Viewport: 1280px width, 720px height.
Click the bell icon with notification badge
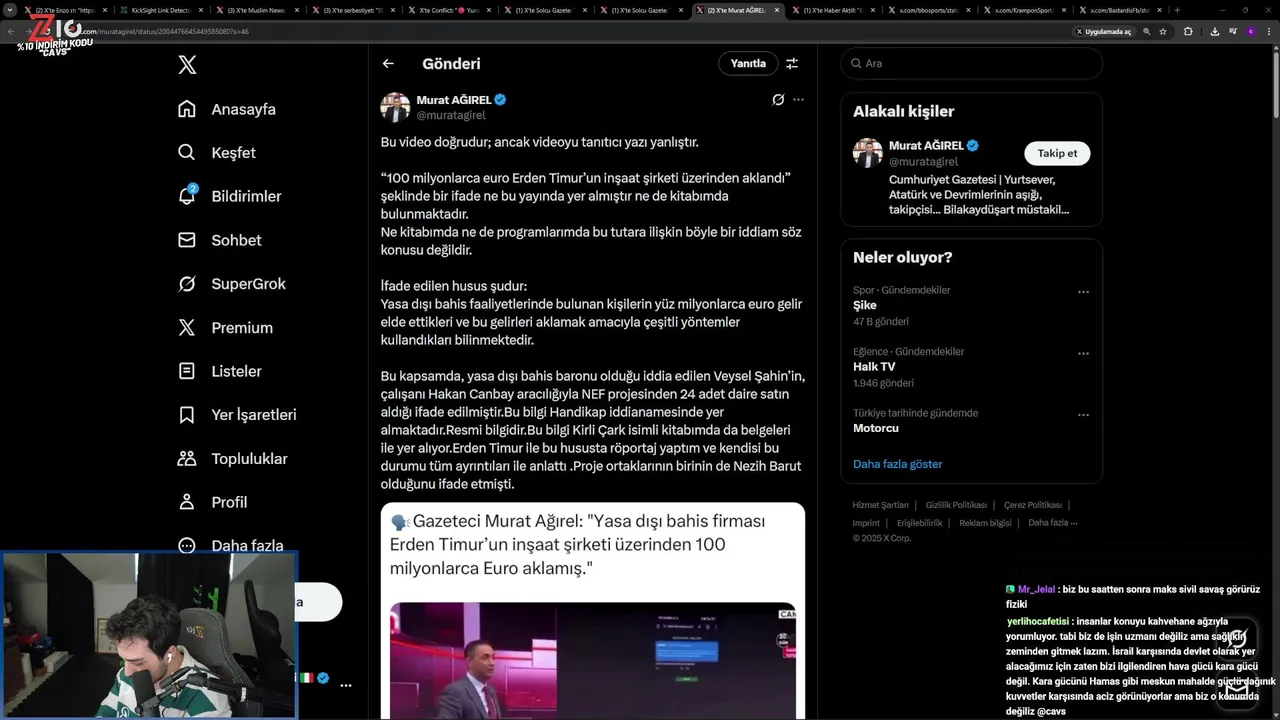(187, 196)
